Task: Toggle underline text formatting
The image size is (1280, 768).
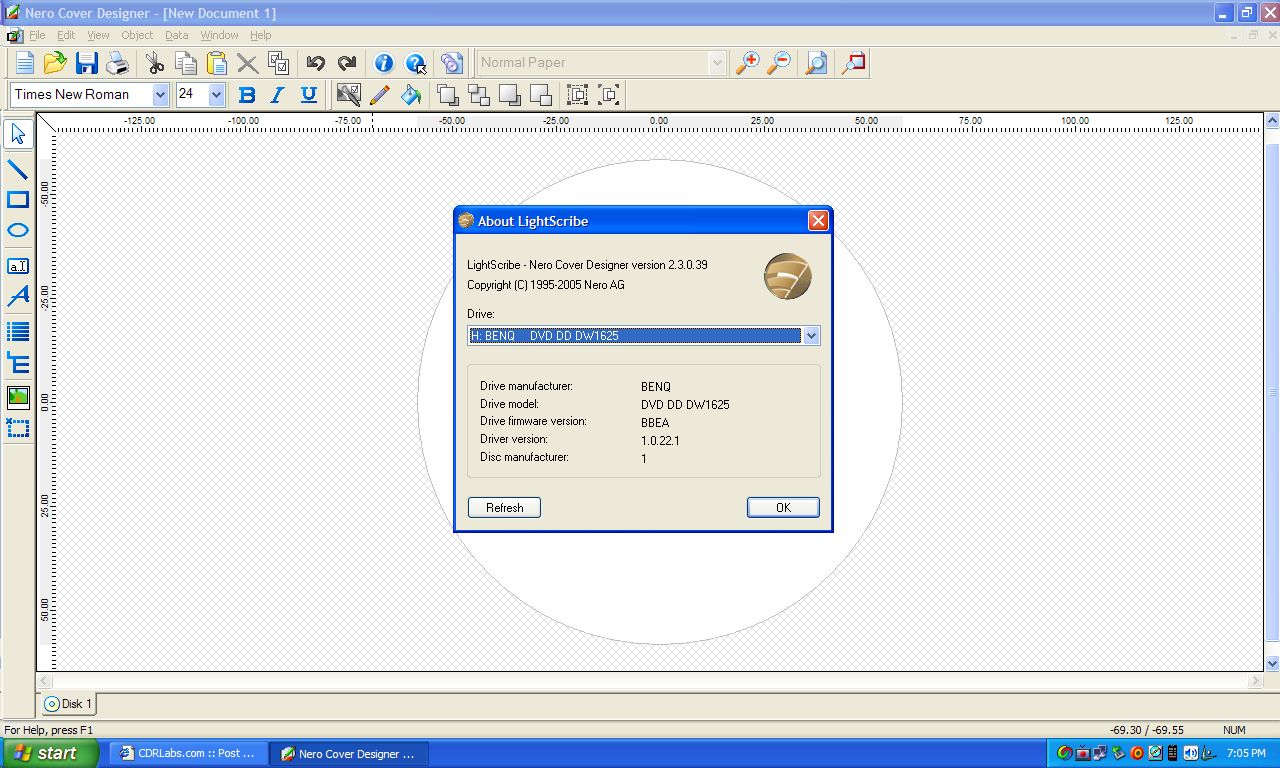Action: 309,95
